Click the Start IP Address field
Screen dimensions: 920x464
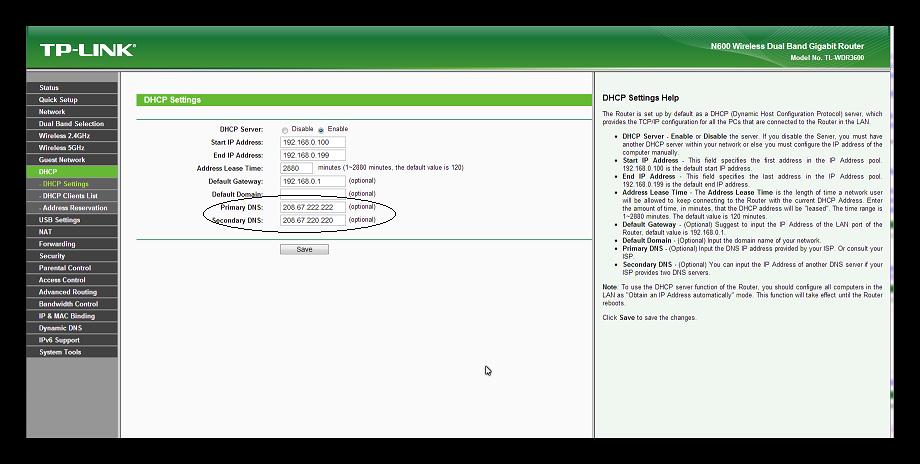pos(313,143)
